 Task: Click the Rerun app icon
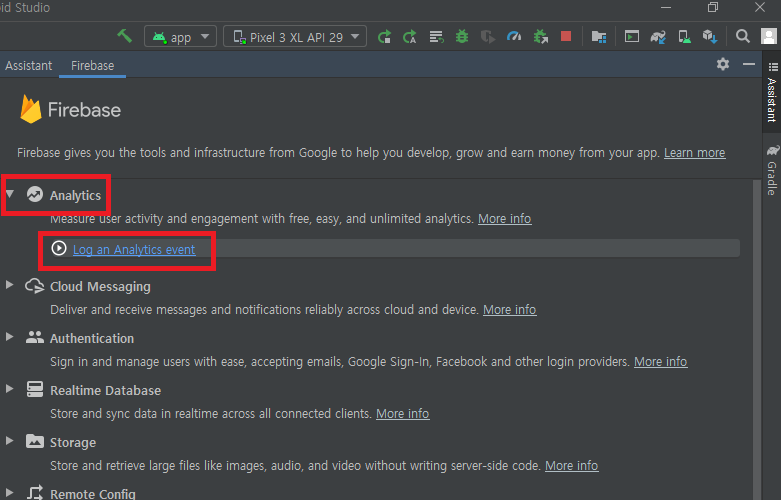pos(384,37)
